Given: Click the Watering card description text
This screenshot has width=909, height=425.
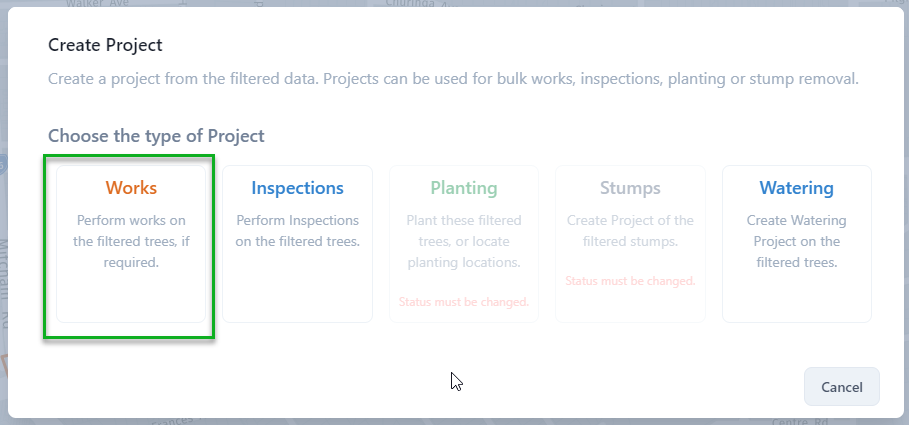Looking at the screenshot, I should (796, 241).
